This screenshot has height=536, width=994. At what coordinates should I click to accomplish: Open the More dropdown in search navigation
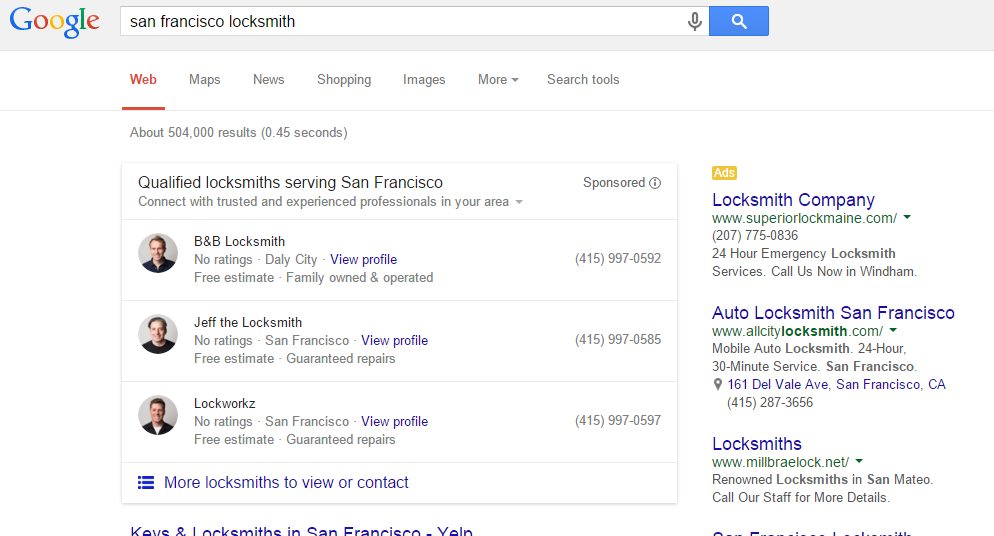pos(498,80)
